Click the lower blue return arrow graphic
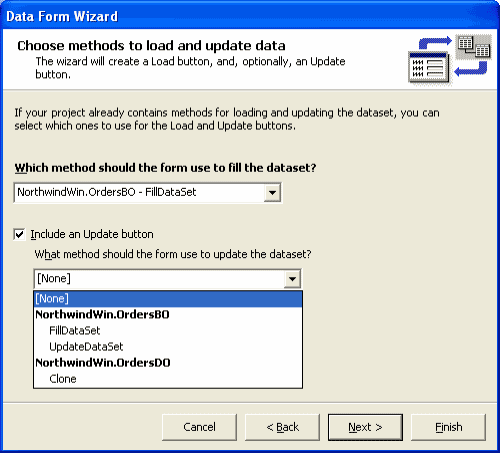 [x=471, y=69]
